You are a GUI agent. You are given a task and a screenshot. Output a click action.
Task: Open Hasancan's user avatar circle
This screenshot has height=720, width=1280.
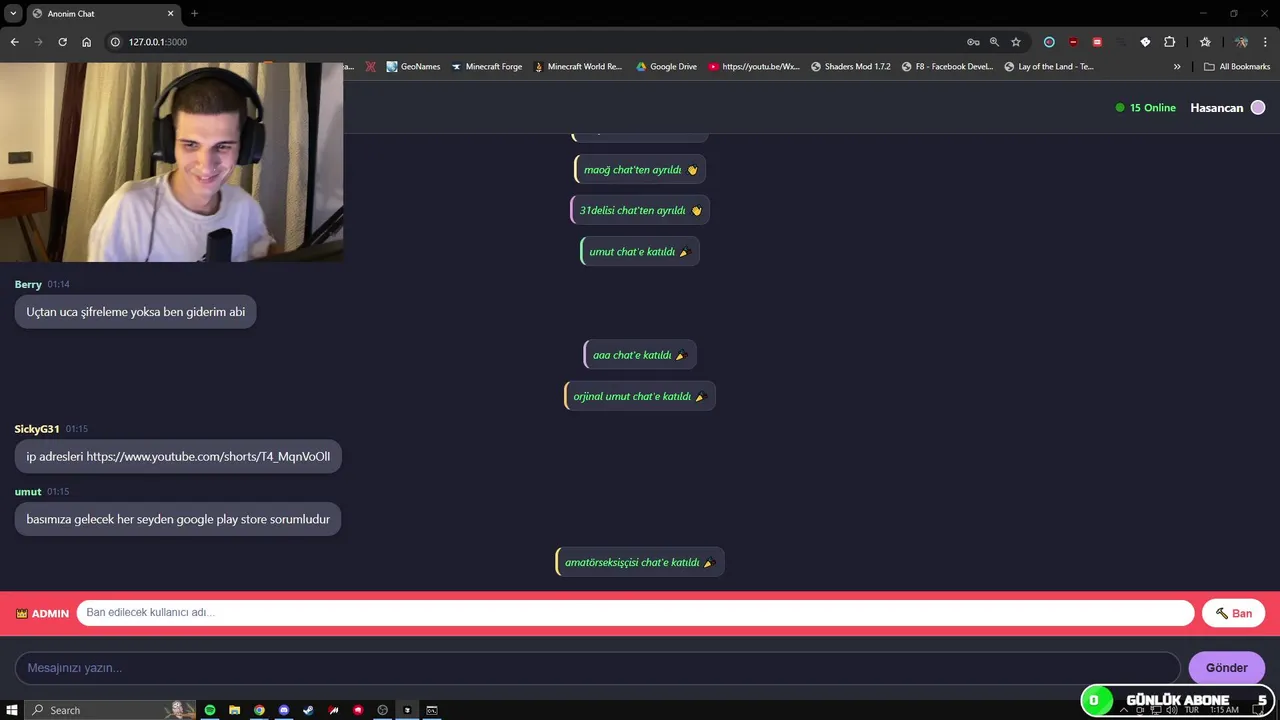1258,108
